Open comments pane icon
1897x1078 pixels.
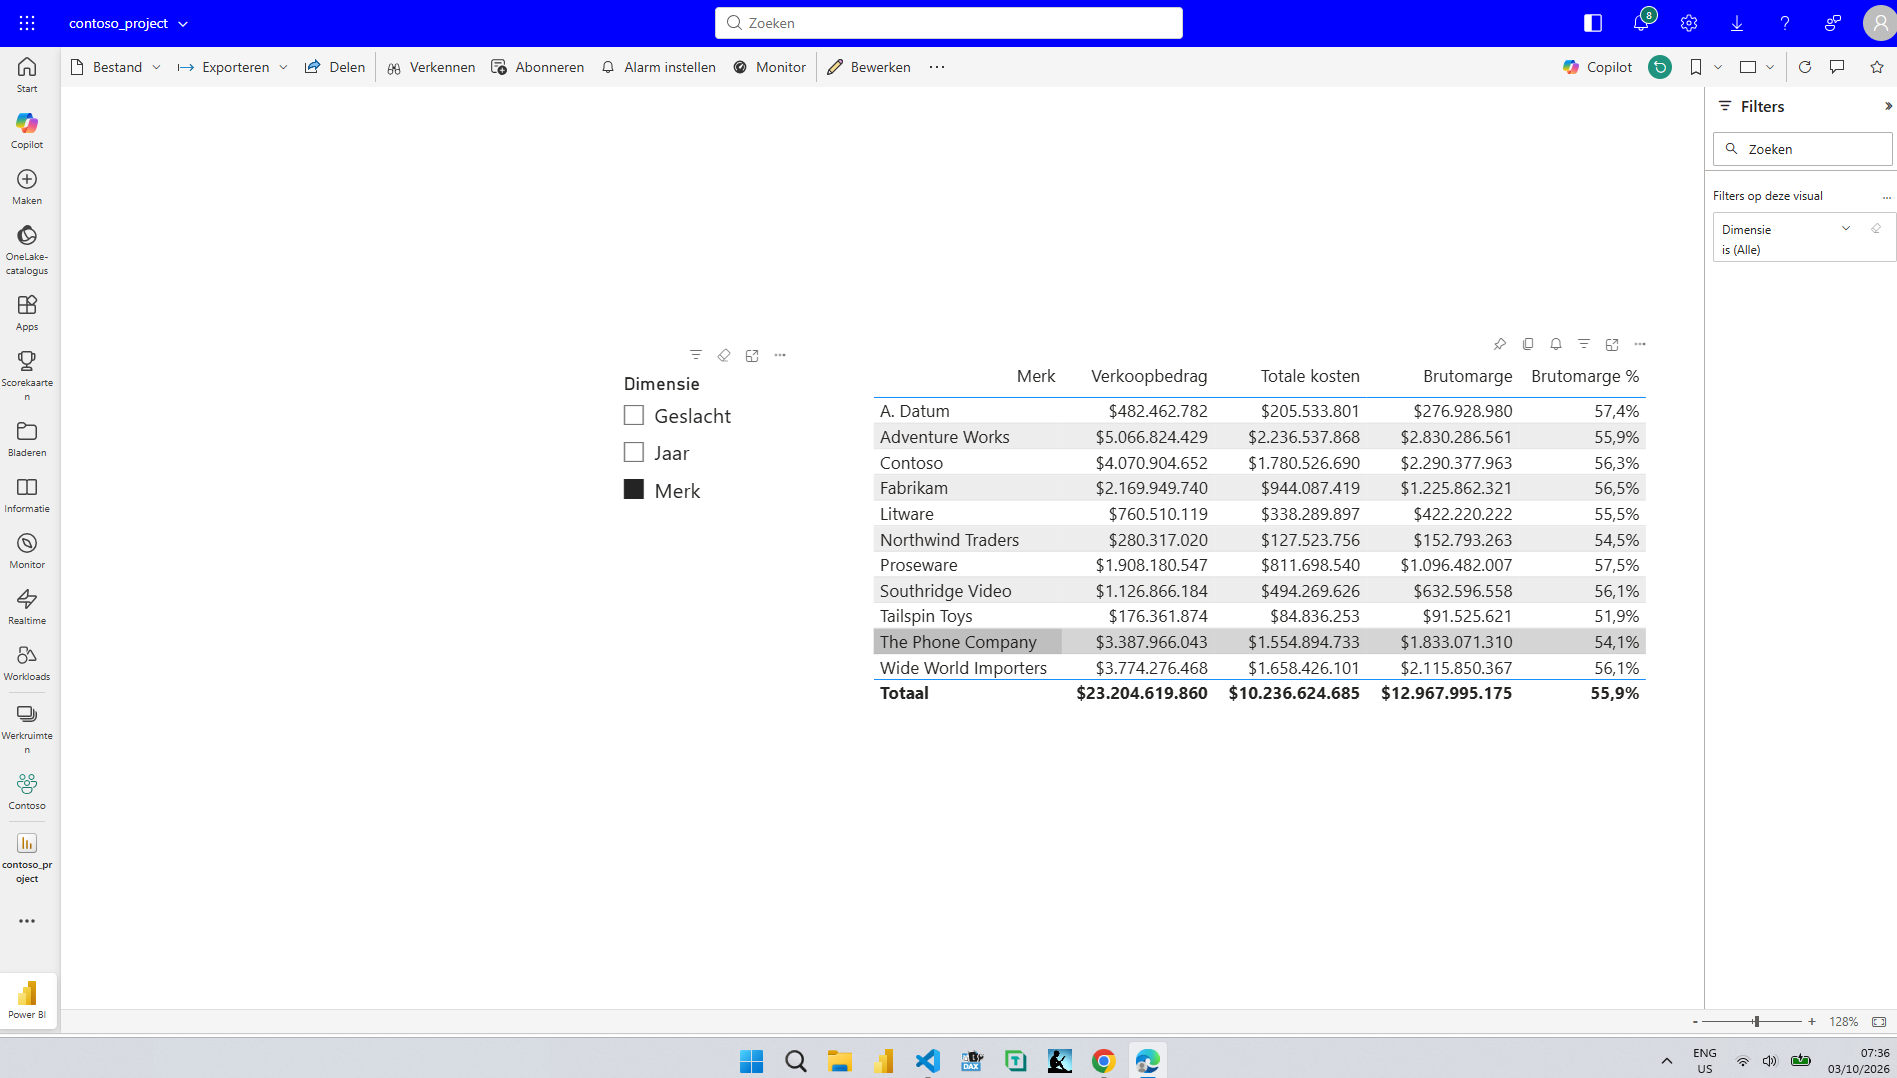click(x=1837, y=67)
